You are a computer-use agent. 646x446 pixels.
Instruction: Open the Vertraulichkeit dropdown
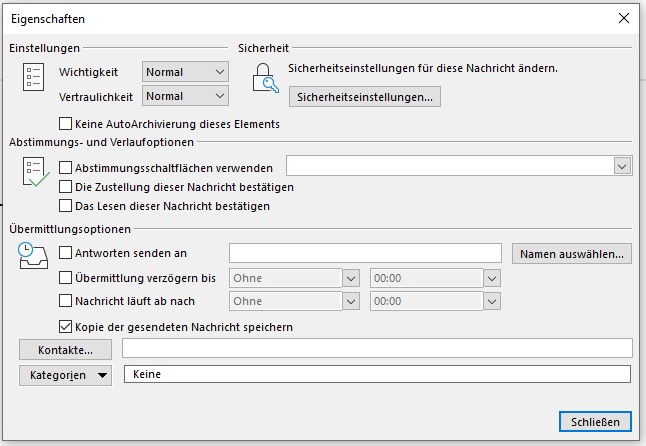click(185, 96)
